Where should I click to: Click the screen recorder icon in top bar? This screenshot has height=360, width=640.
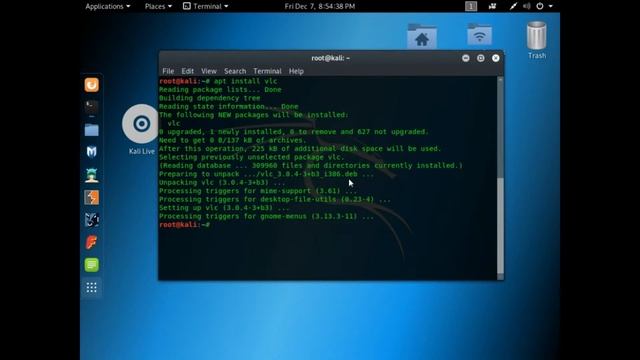[x=492, y=6]
